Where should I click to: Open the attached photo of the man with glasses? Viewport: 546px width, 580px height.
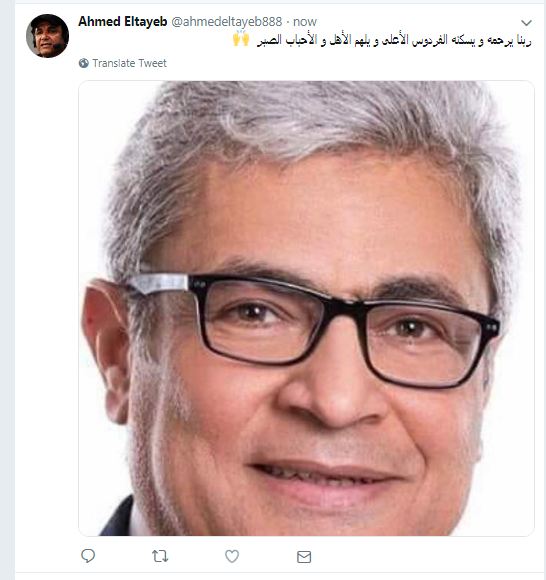[x=306, y=308]
